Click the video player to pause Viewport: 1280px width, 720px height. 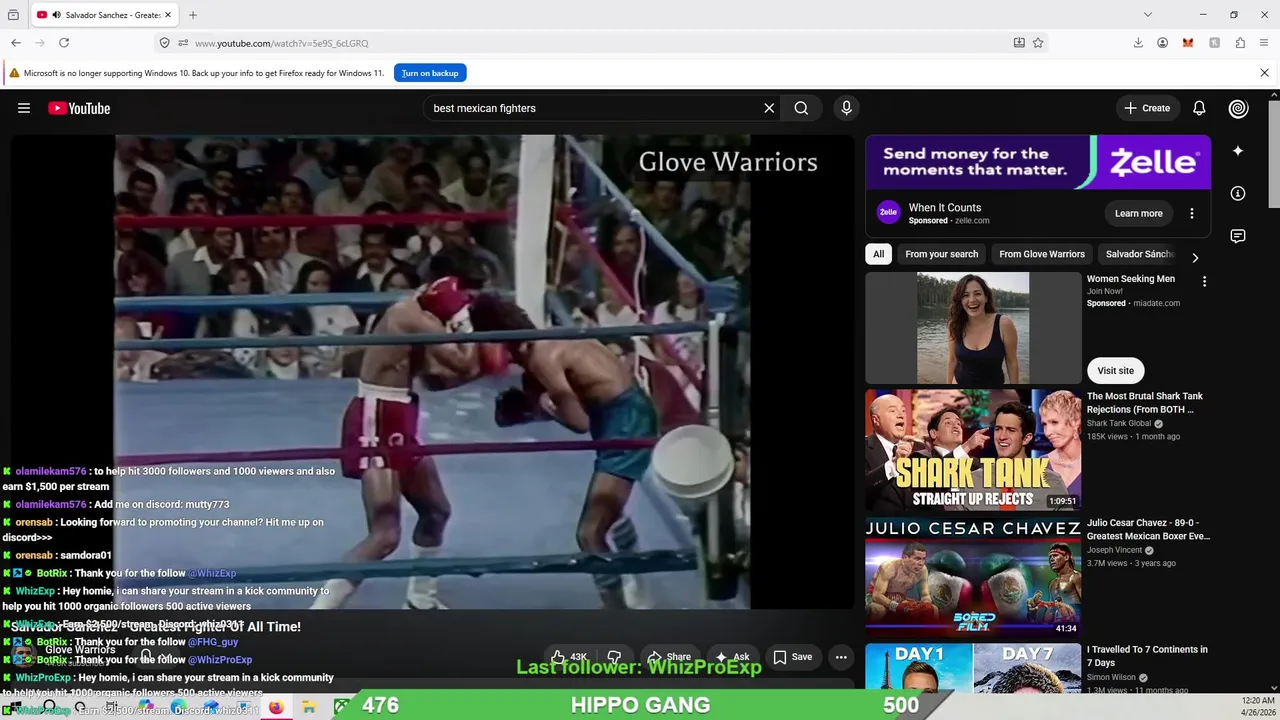pos(432,372)
